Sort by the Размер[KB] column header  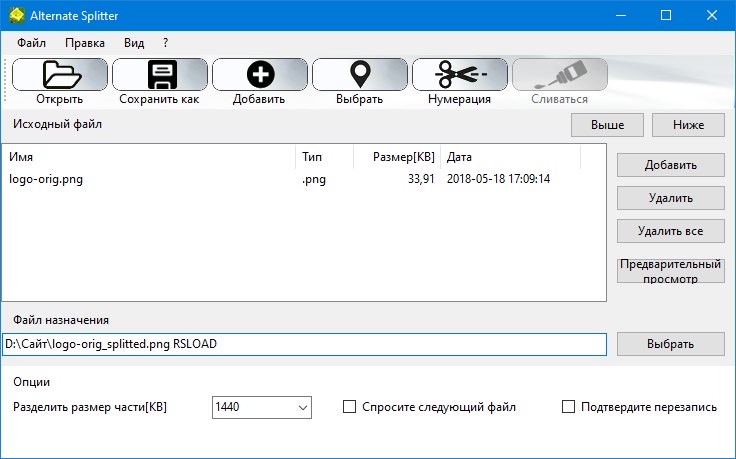tap(397, 157)
